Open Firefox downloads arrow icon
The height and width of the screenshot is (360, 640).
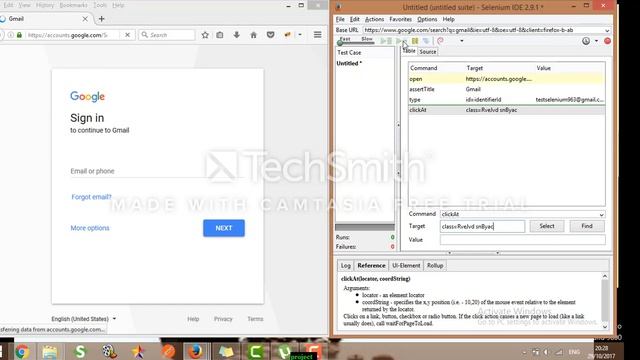[236, 35]
